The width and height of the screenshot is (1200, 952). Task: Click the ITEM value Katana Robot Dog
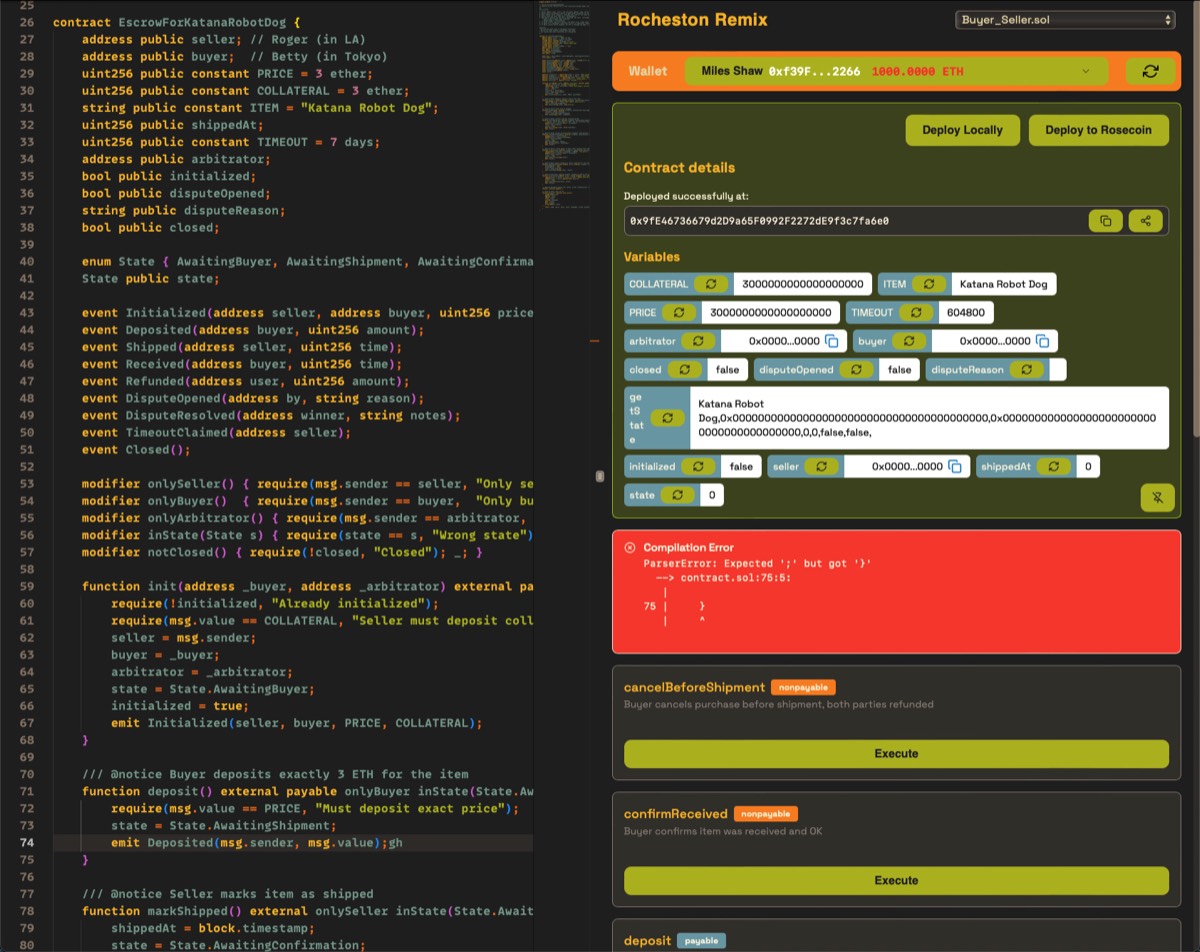pos(1004,284)
